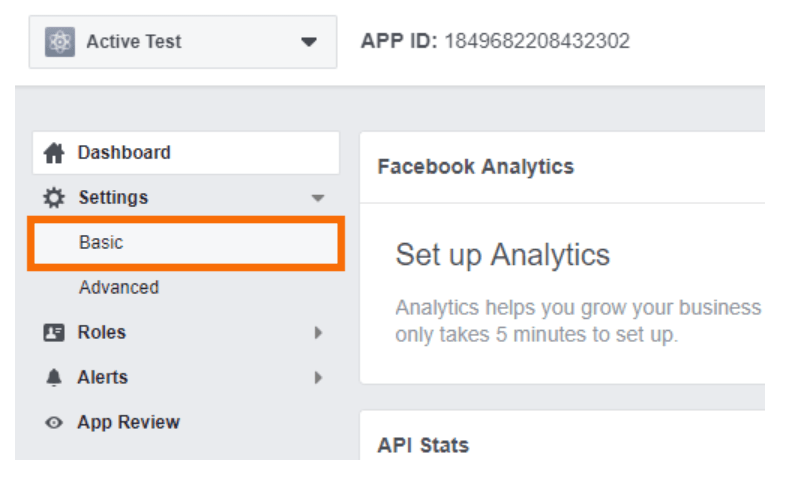Click the caret arrow in app selector
Screen dimensions: 800x485
[309, 42]
